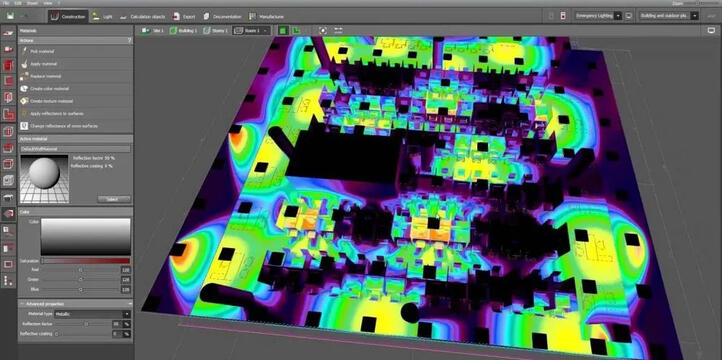Select the Create texture material action
722x360 pixels.
76,101
